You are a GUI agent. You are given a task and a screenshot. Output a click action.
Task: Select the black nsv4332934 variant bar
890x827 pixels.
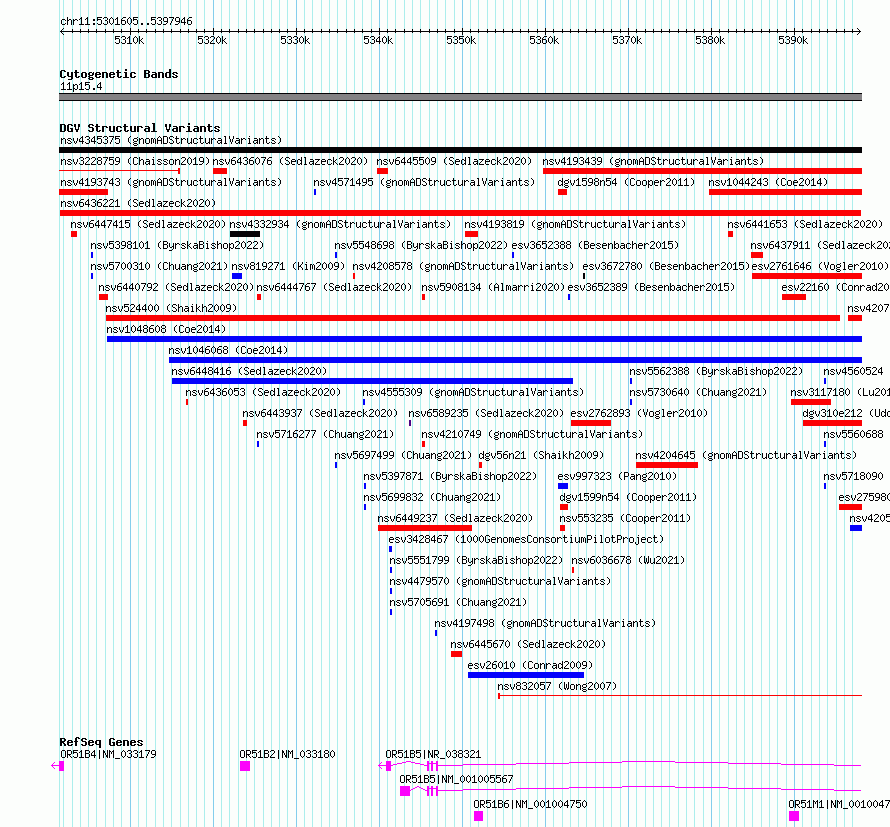click(x=245, y=234)
